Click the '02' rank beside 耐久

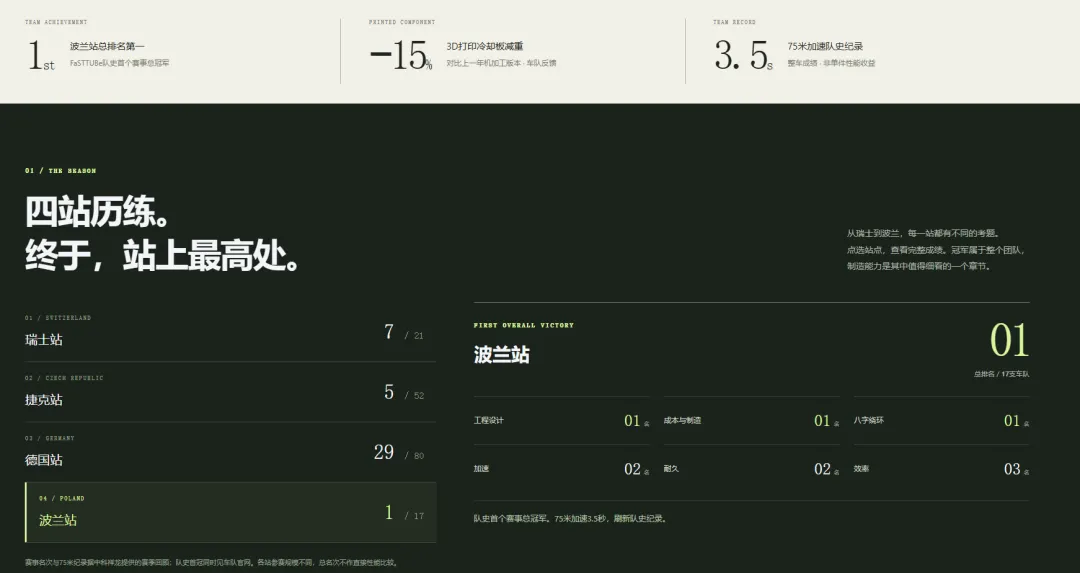[x=822, y=469]
